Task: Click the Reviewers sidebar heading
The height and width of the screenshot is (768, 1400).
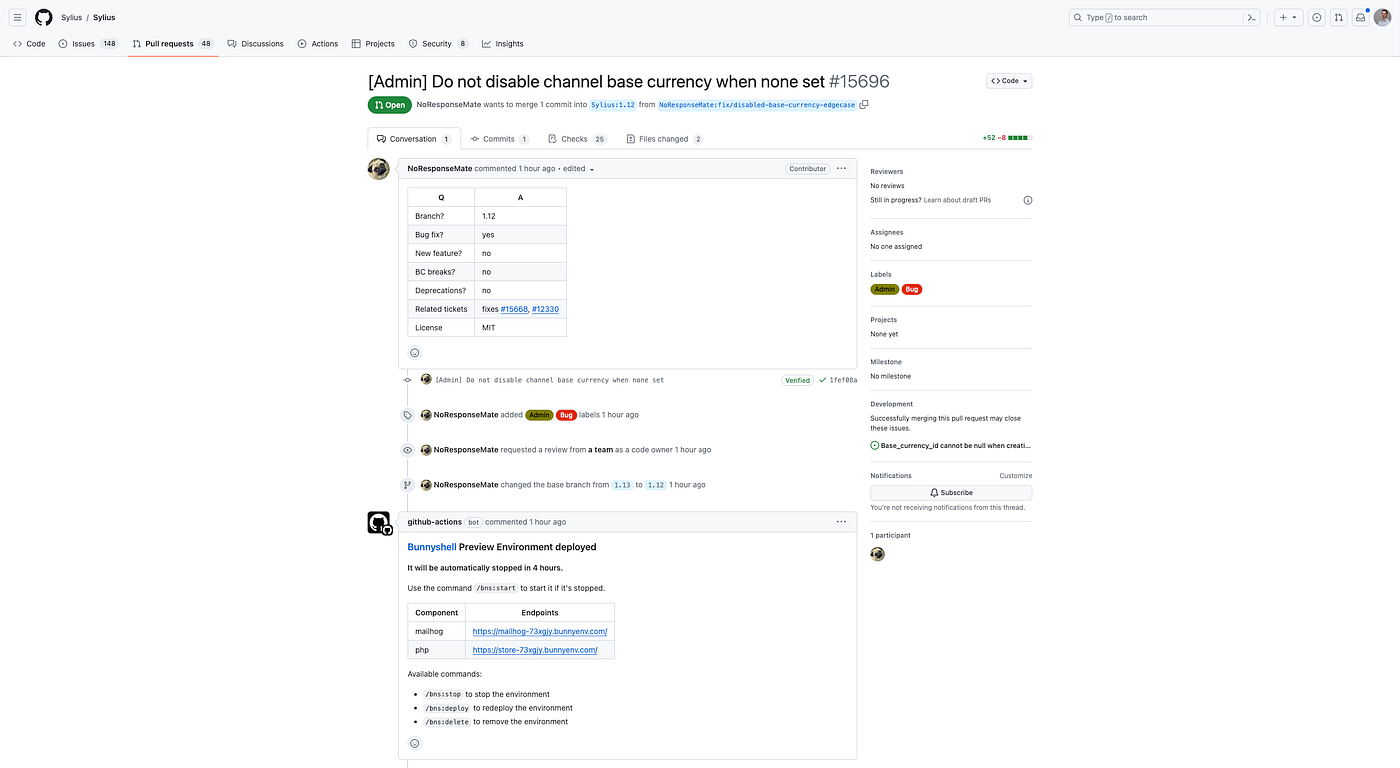Action: point(886,172)
